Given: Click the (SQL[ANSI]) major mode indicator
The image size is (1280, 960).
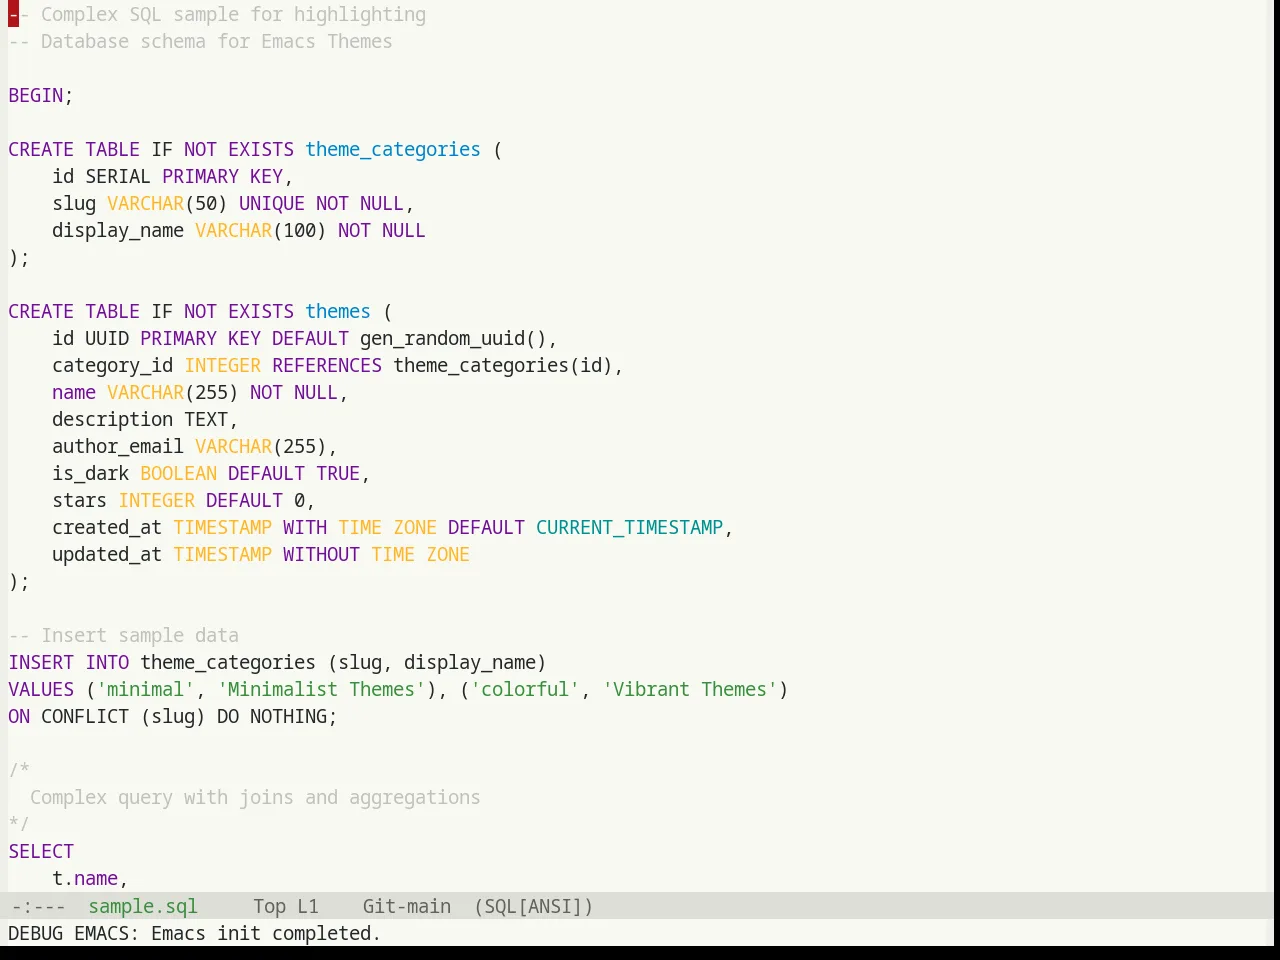Looking at the screenshot, I should coord(533,906).
